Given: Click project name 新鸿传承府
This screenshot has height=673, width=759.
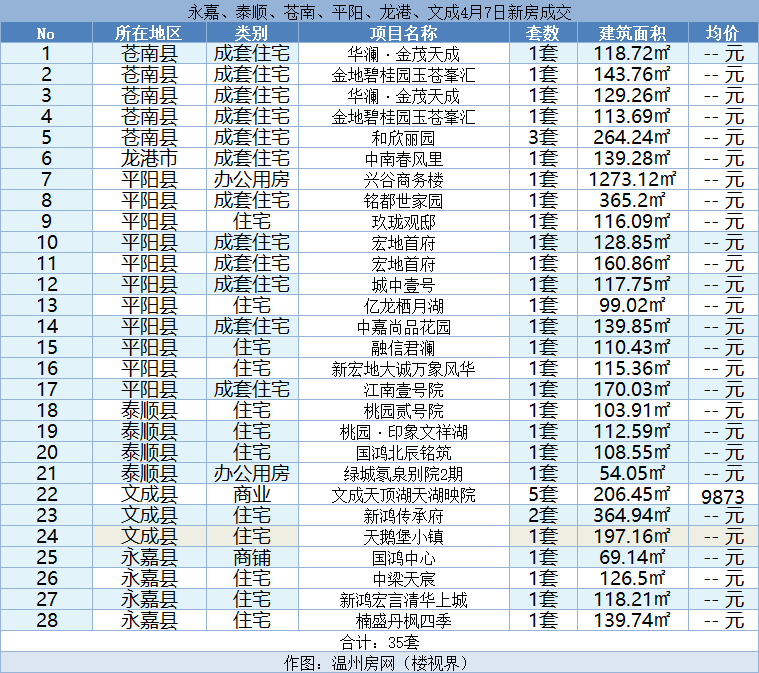Looking at the screenshot, I should [x=403, y=516].
